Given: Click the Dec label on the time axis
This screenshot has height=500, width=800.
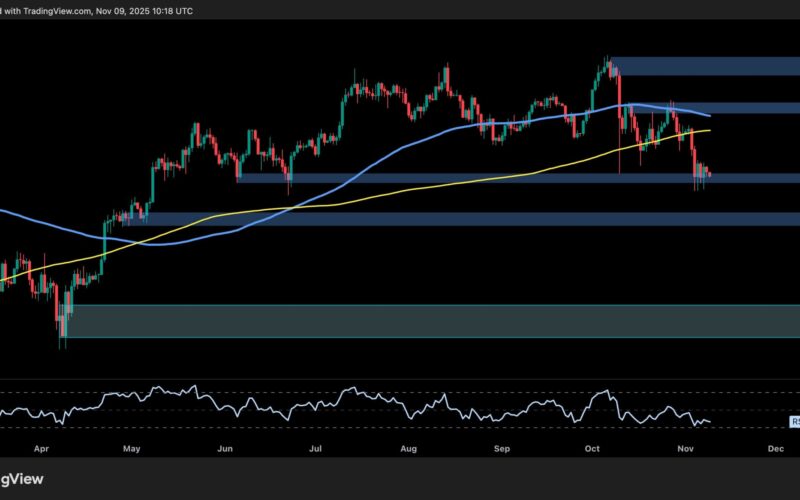Looking at the screenshot, I should click(775, 451).
